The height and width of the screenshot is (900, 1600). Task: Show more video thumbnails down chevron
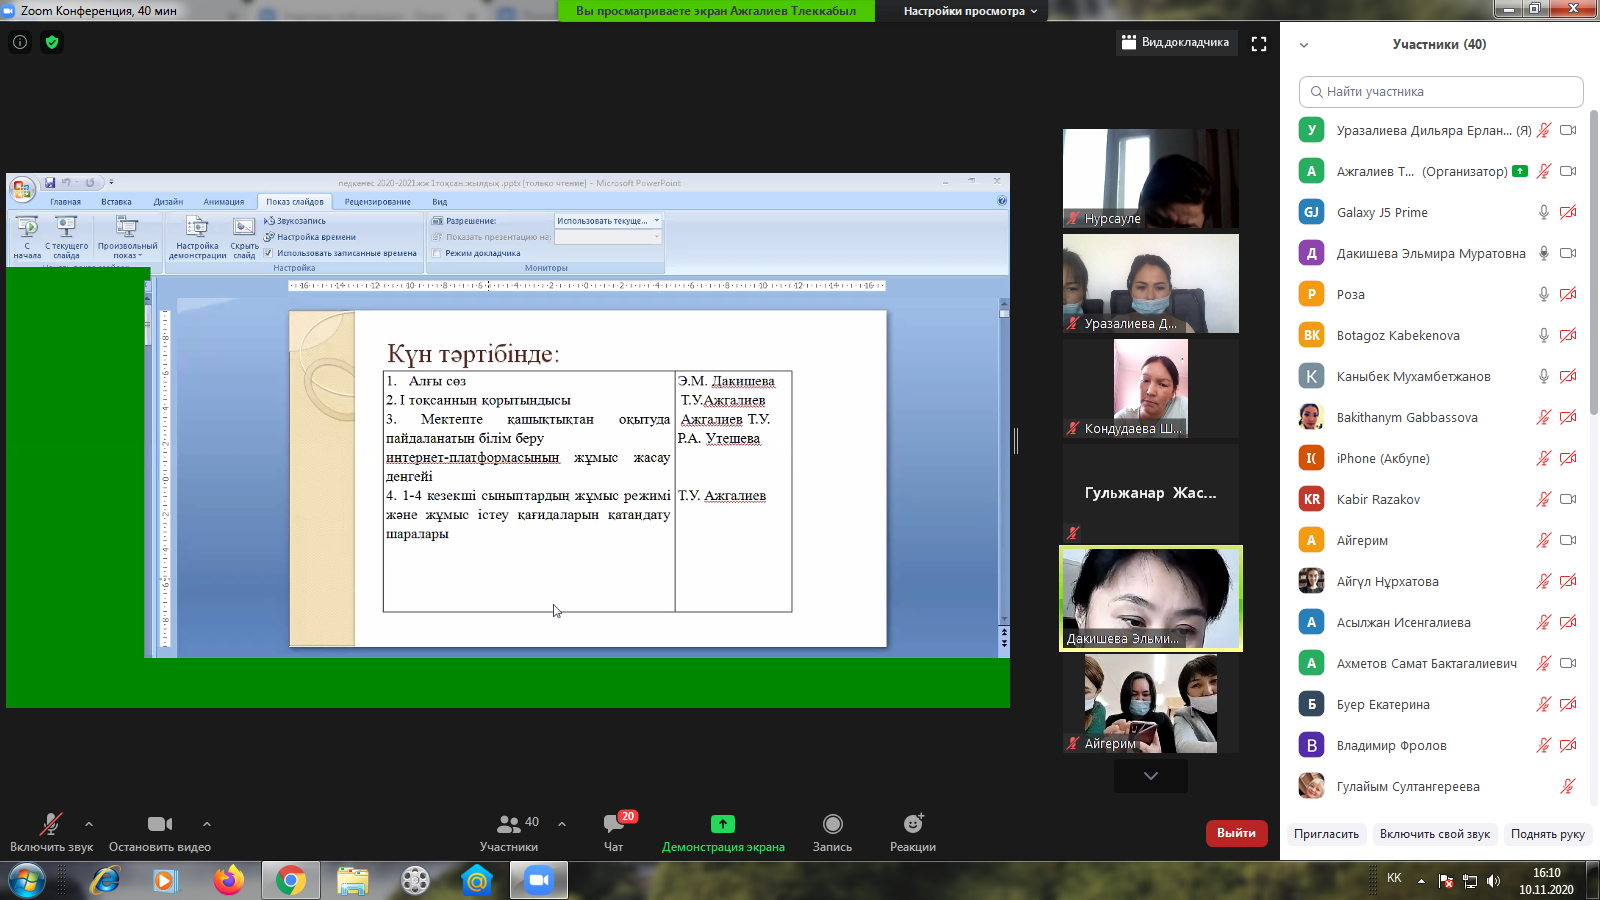(1151, 776)
